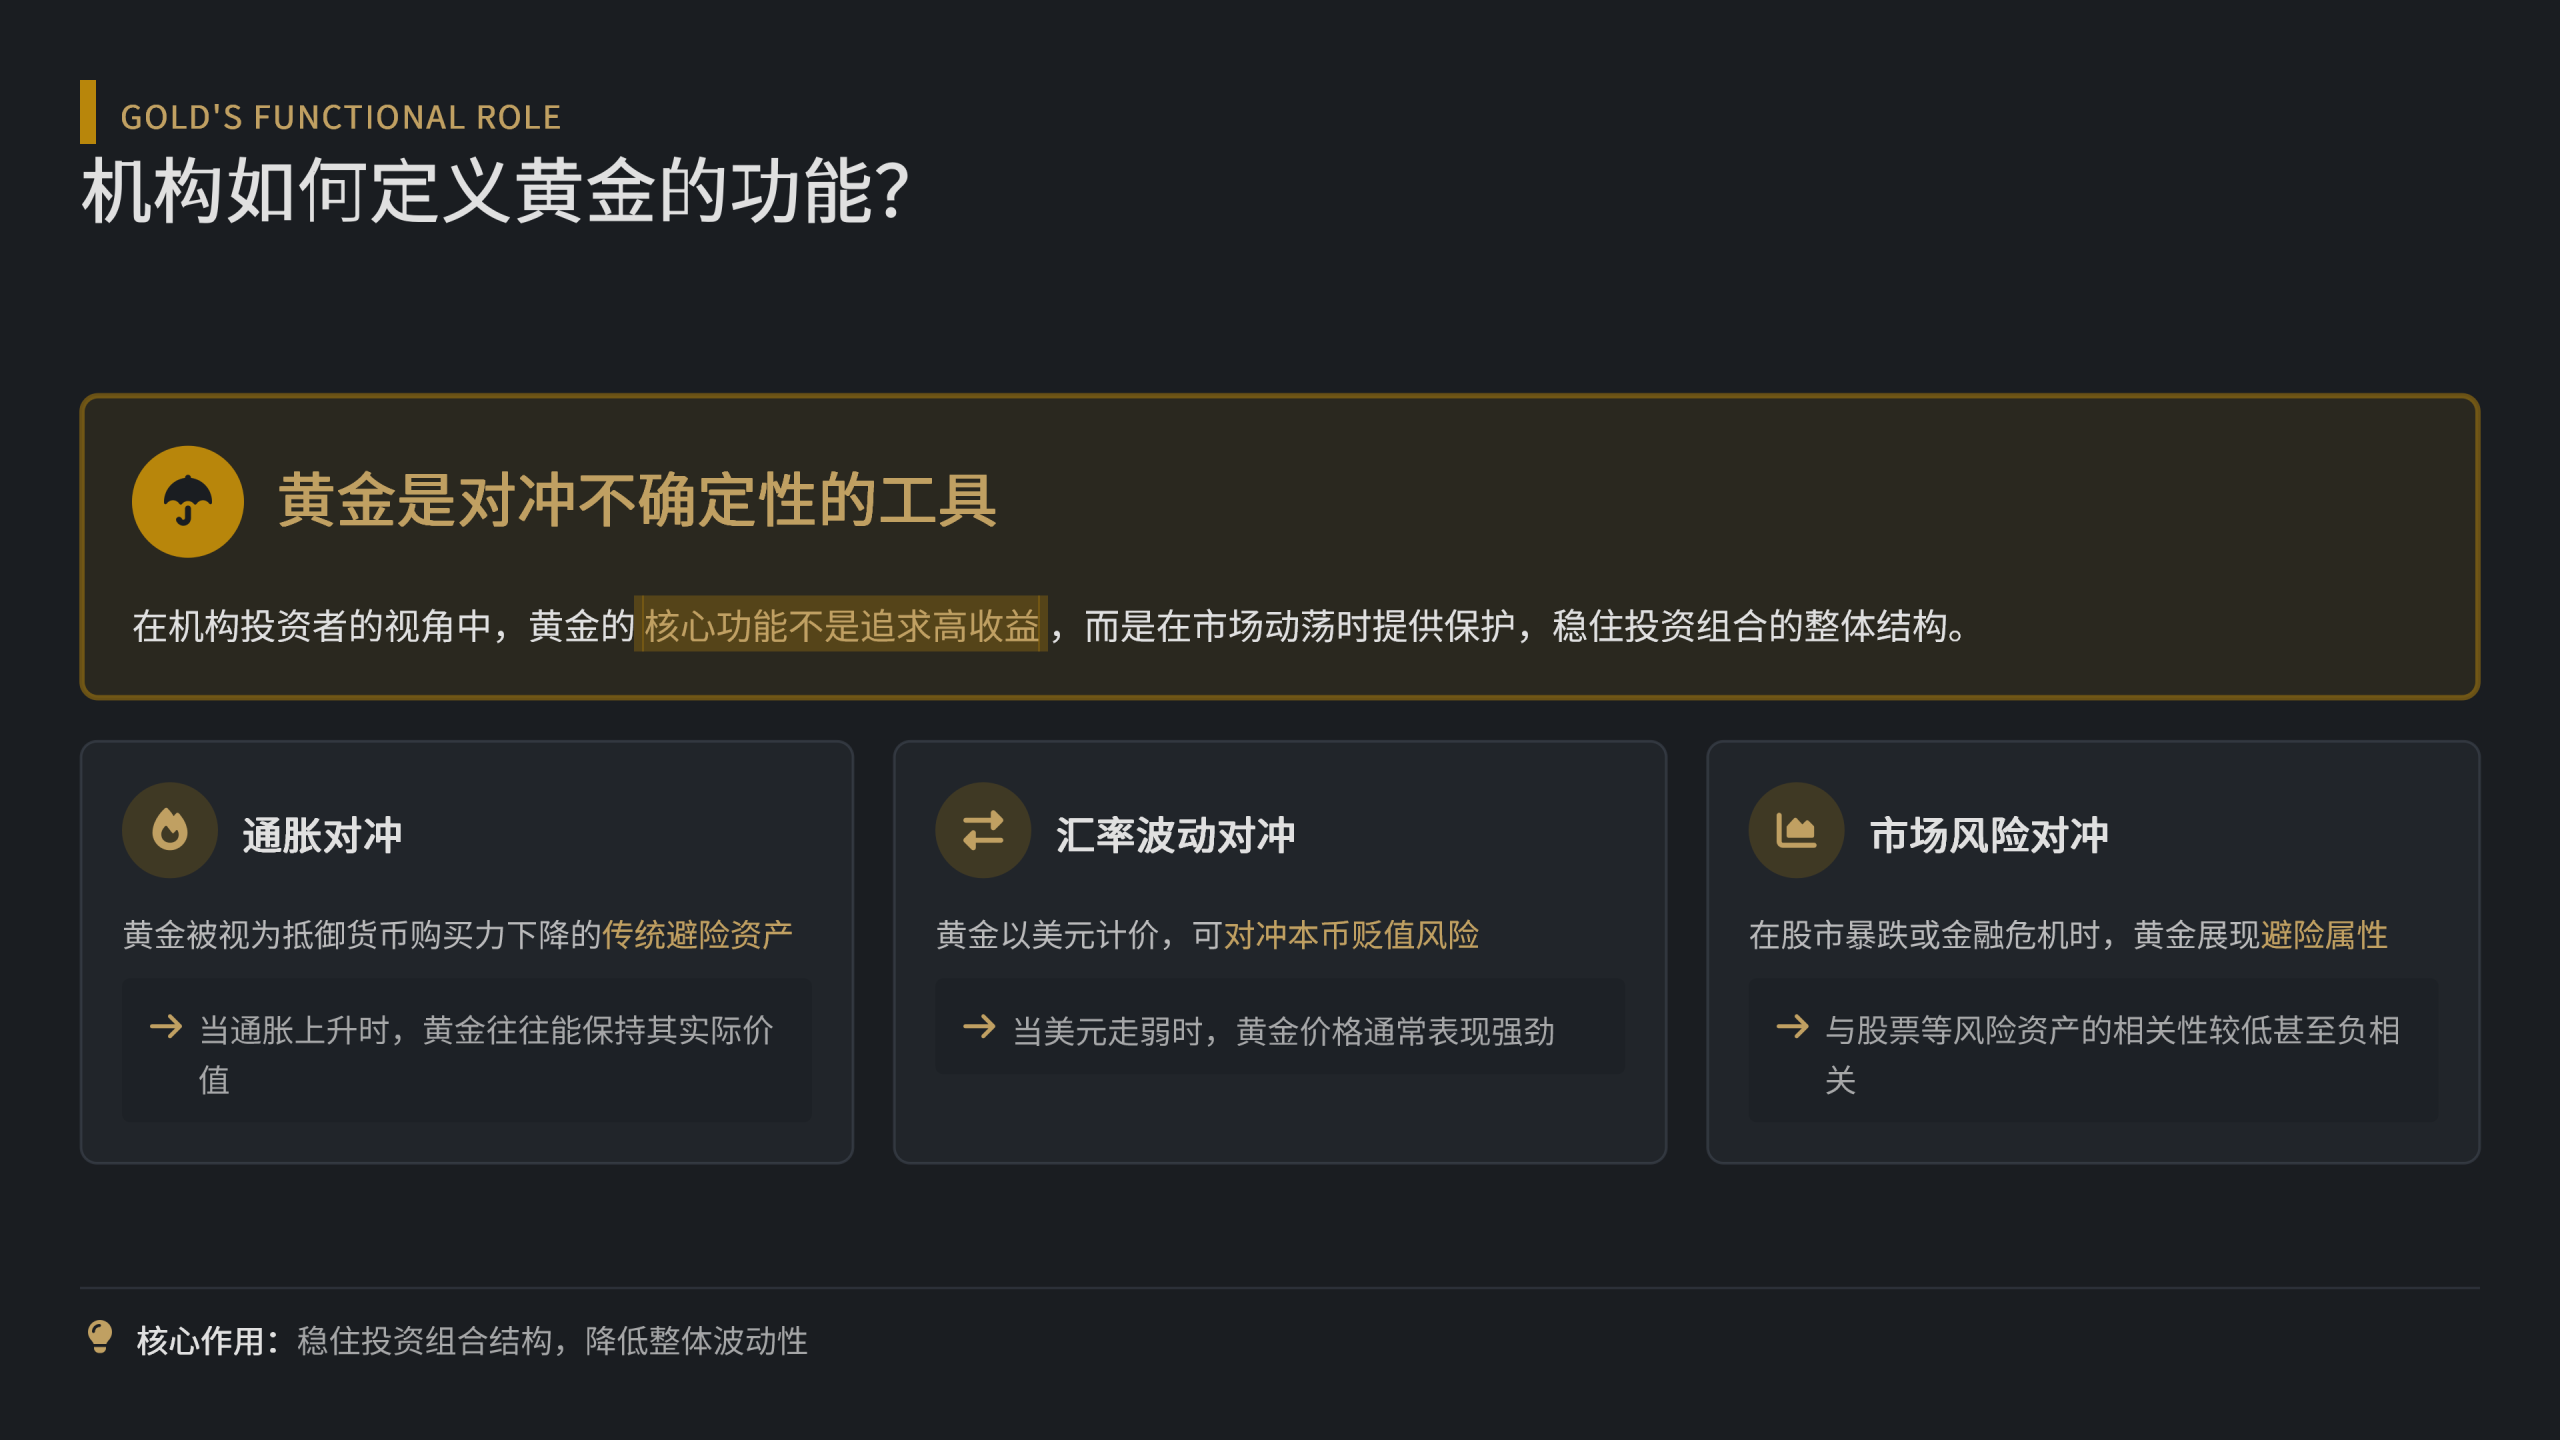Click the exchange arrows icon beside 汇率波动对冲
2560x1440 pixels.
tap(983, 830)
